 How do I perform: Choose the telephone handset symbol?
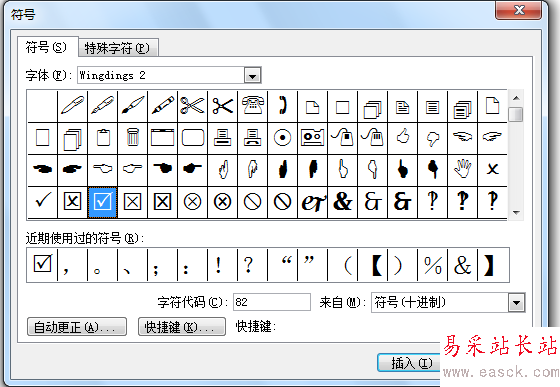tap(282, 106)
